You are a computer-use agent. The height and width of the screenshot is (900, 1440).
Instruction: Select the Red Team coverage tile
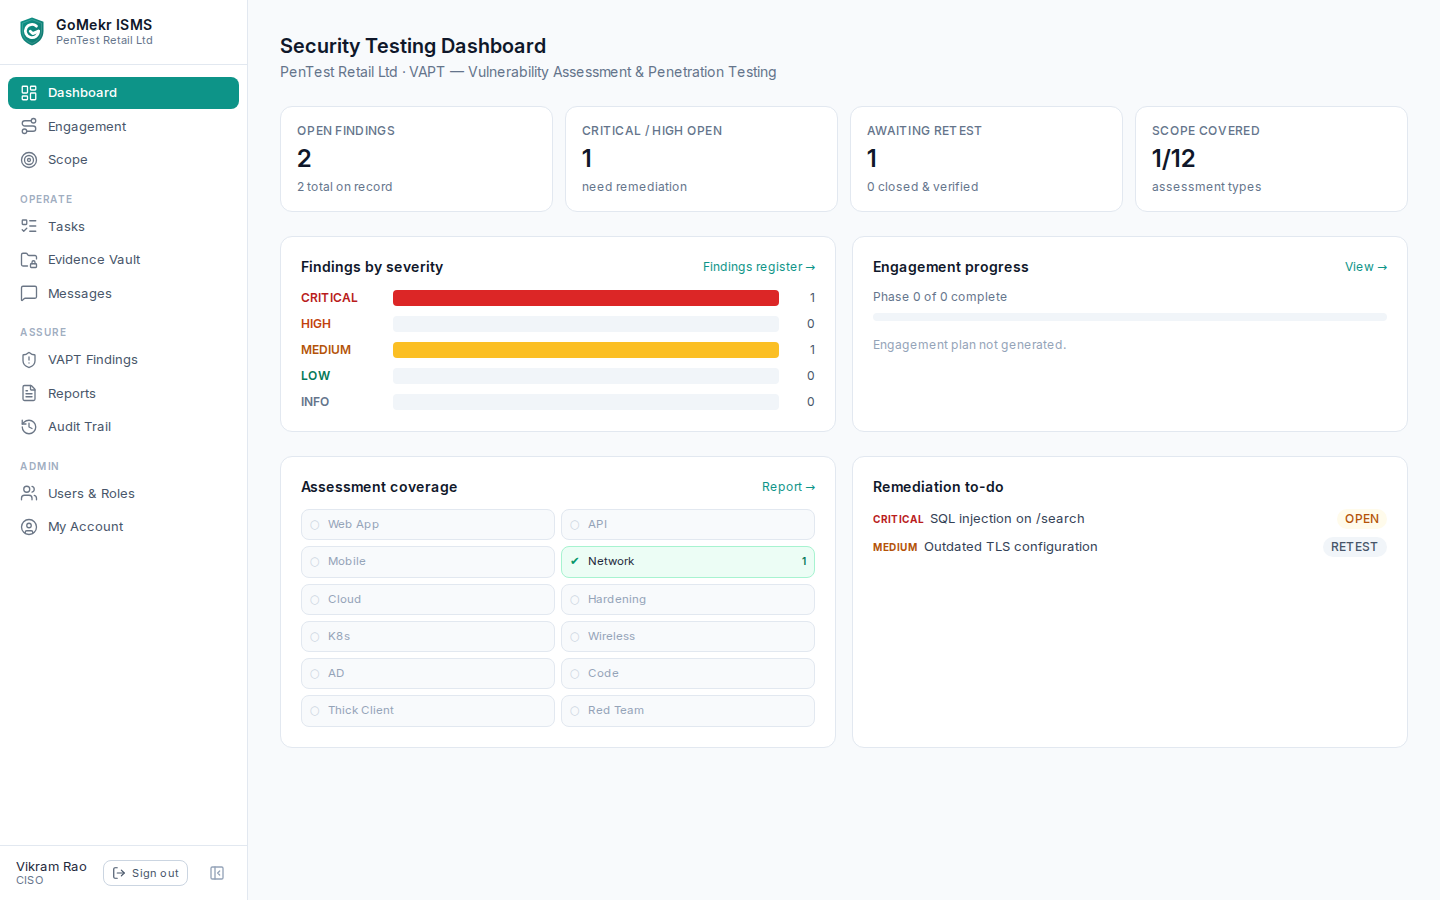tap(688, 710)
